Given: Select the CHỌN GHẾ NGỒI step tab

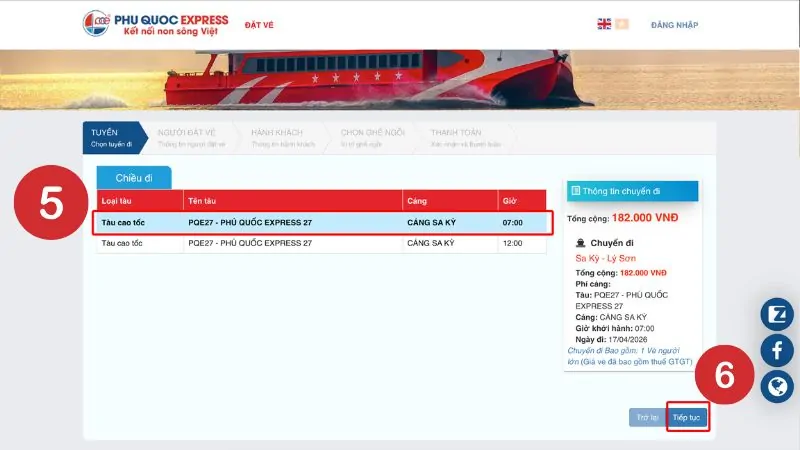Looking at the screenshot, I should tap(372, 138).
